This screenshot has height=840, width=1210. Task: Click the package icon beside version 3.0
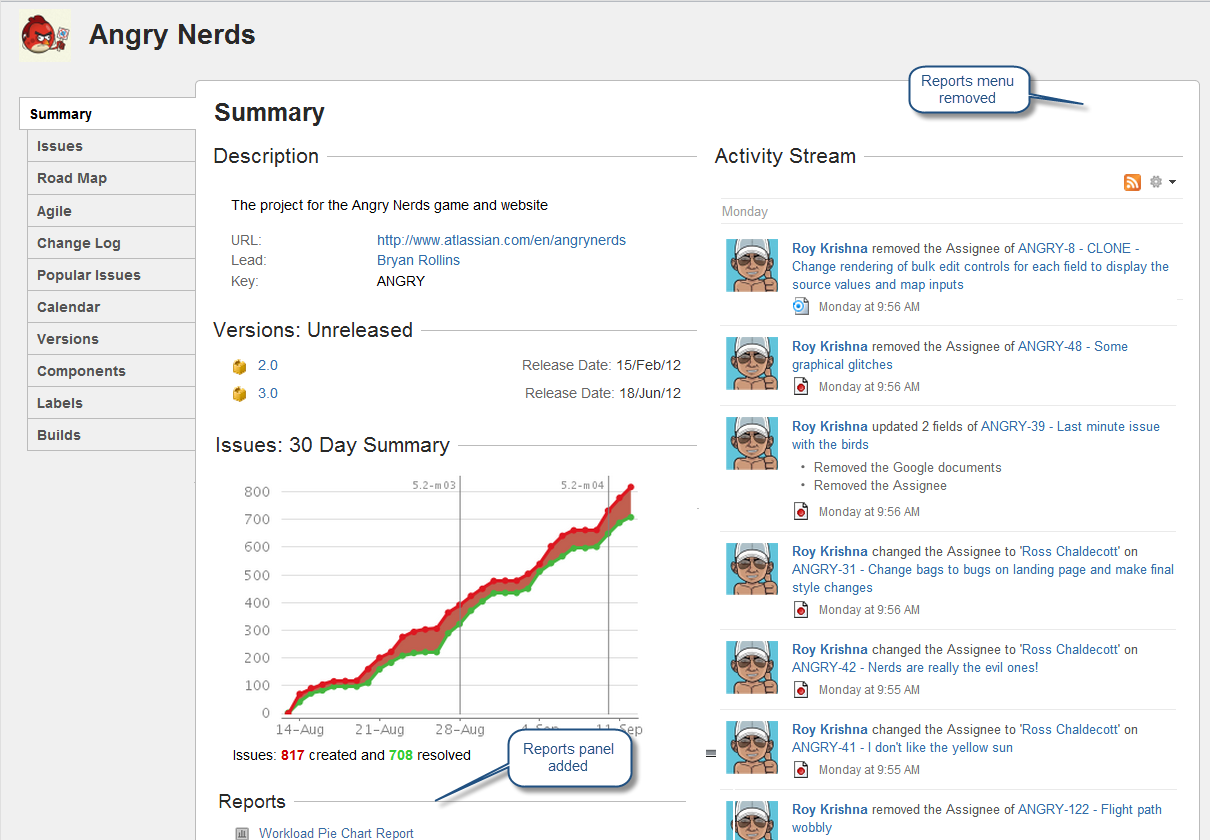pyautogui.click(x=239, y=394)
